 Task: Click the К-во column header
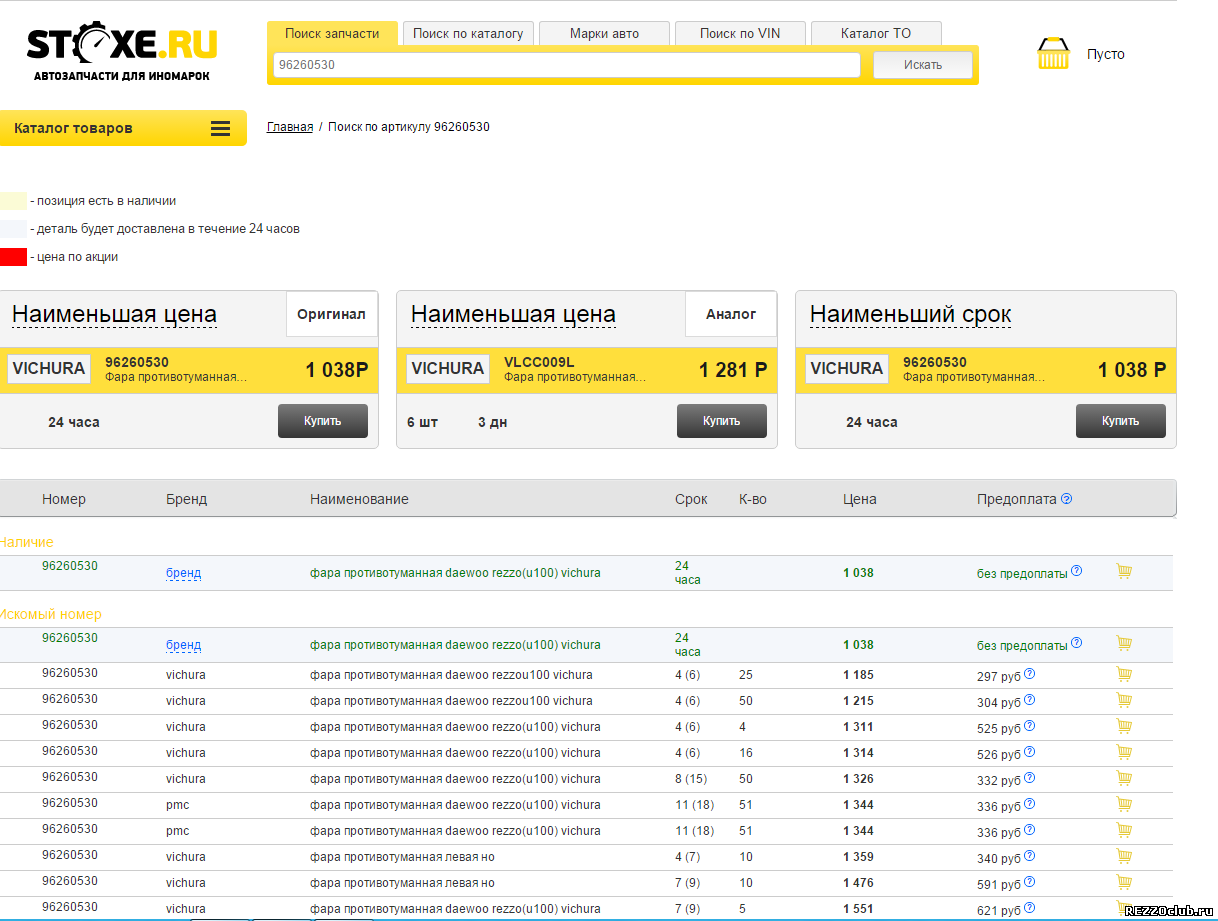point(753,499)
